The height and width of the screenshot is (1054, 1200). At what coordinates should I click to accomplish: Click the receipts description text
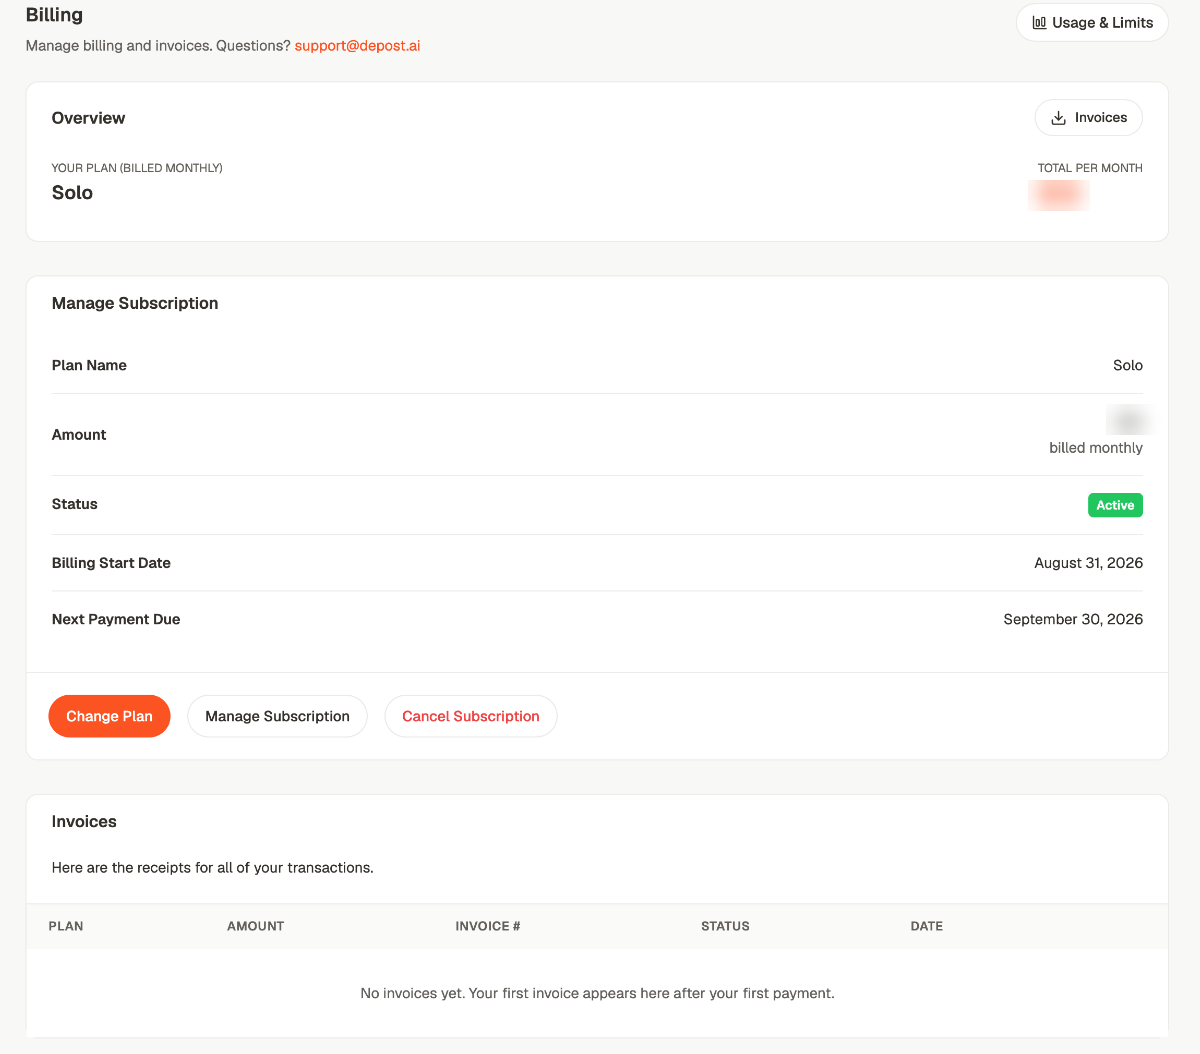(x=213, y=868)
